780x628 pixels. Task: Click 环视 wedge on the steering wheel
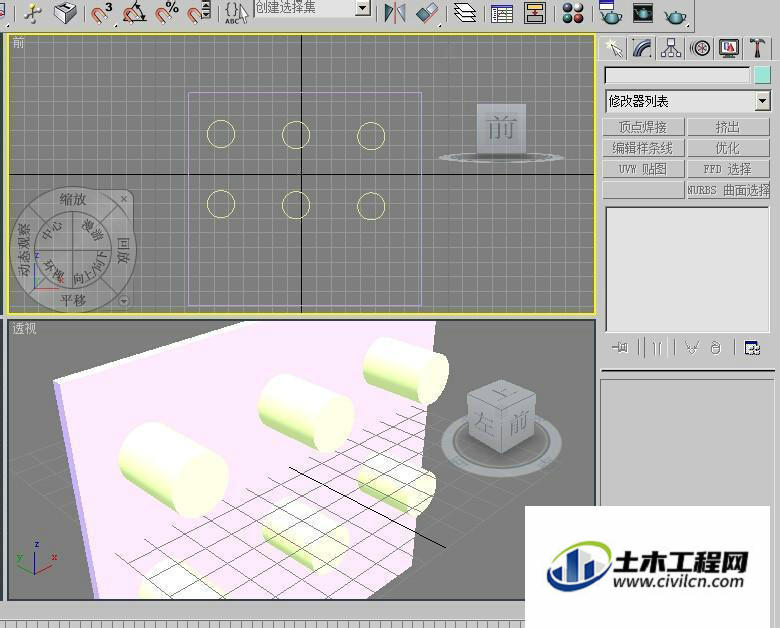click(x=54, y=269)
